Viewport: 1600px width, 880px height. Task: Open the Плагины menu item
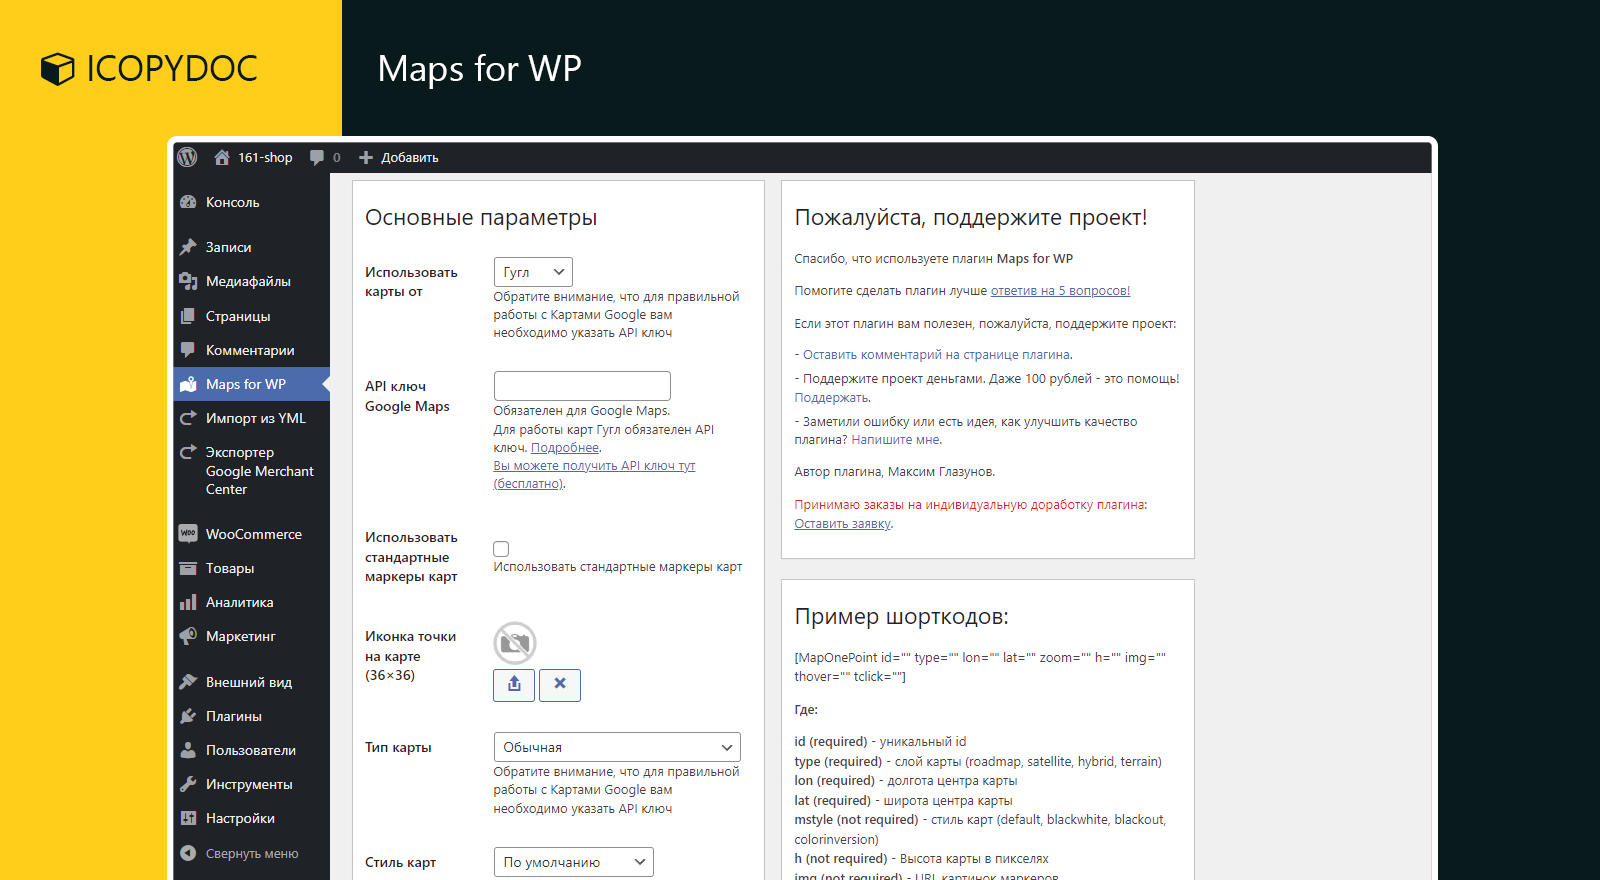click(x=233, y=716)
